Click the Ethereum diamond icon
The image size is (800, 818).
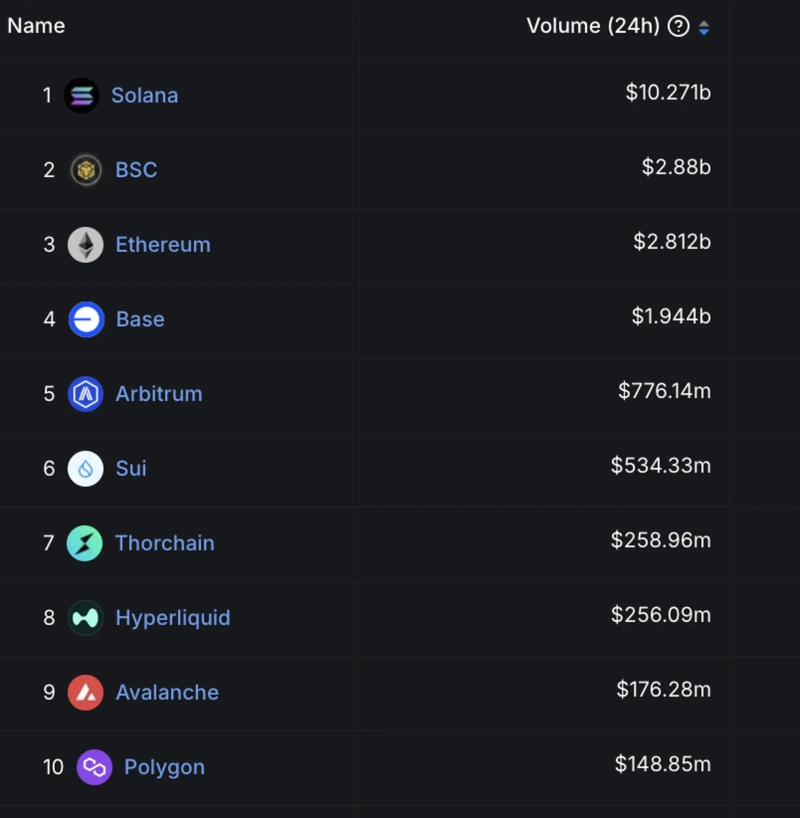[86, 245]
